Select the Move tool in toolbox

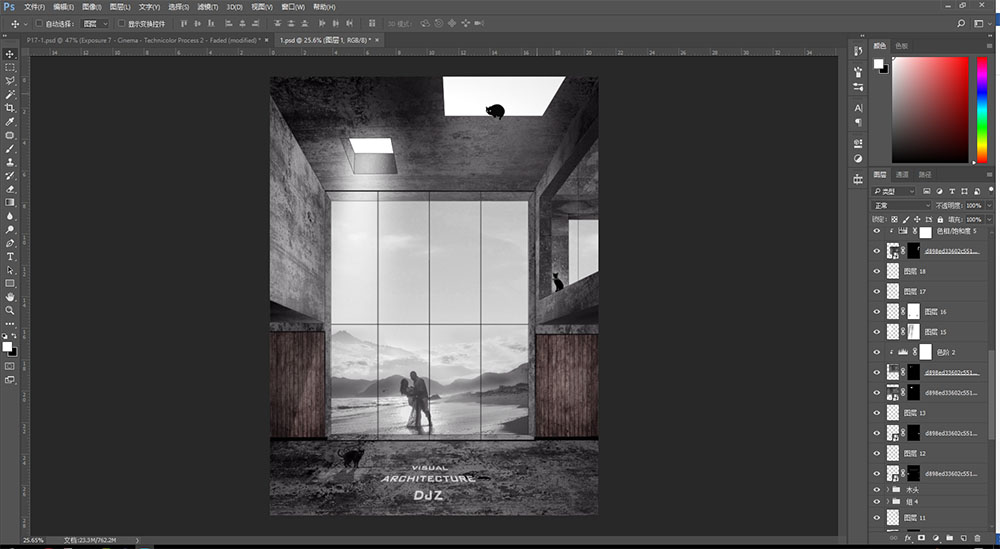coord(10,54)
